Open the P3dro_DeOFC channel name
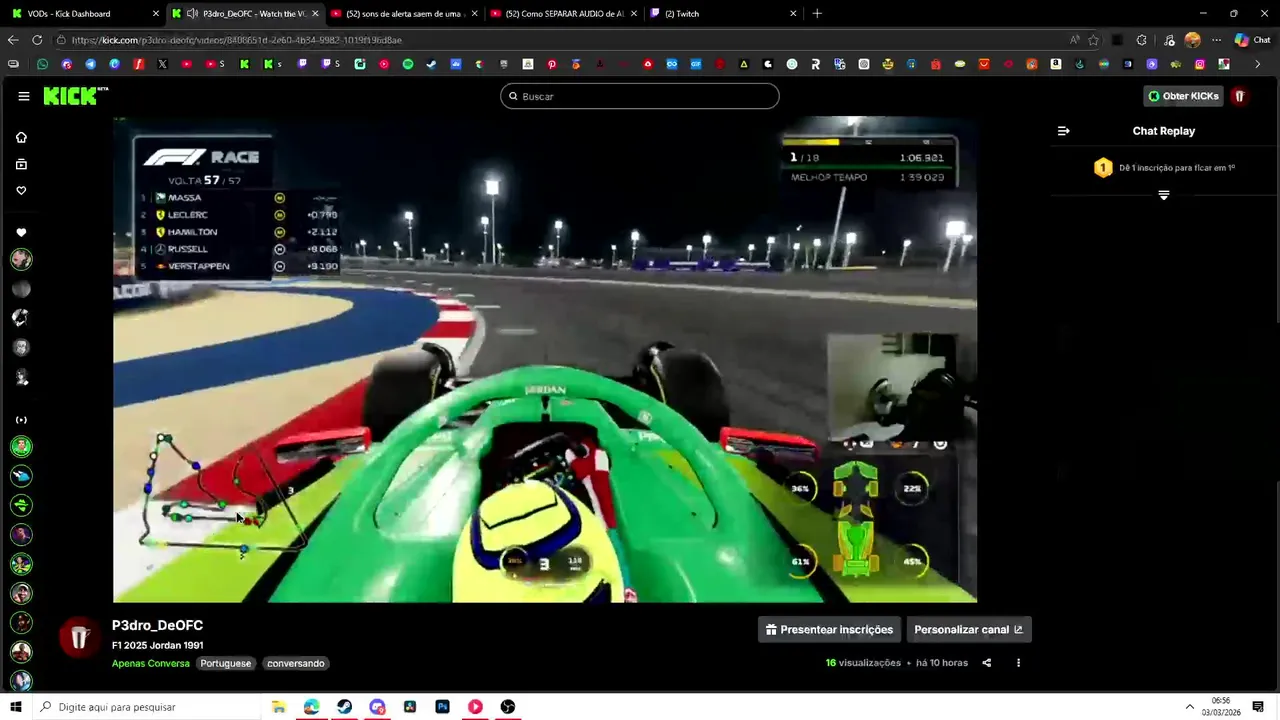 pos(157,625)
